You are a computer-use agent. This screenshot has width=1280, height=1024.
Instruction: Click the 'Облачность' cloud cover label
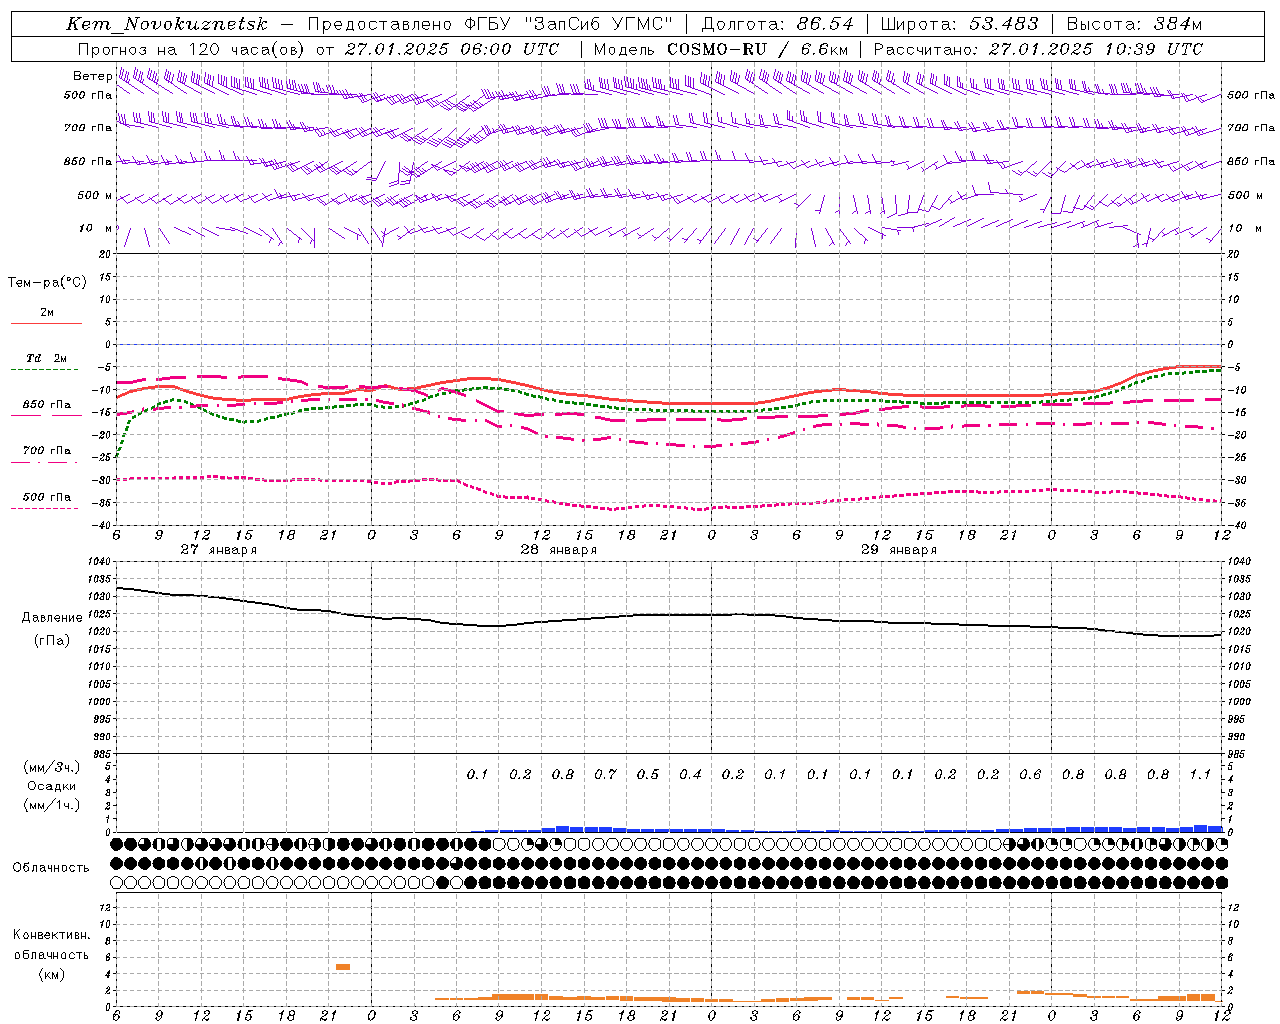(x=51, y=867)
